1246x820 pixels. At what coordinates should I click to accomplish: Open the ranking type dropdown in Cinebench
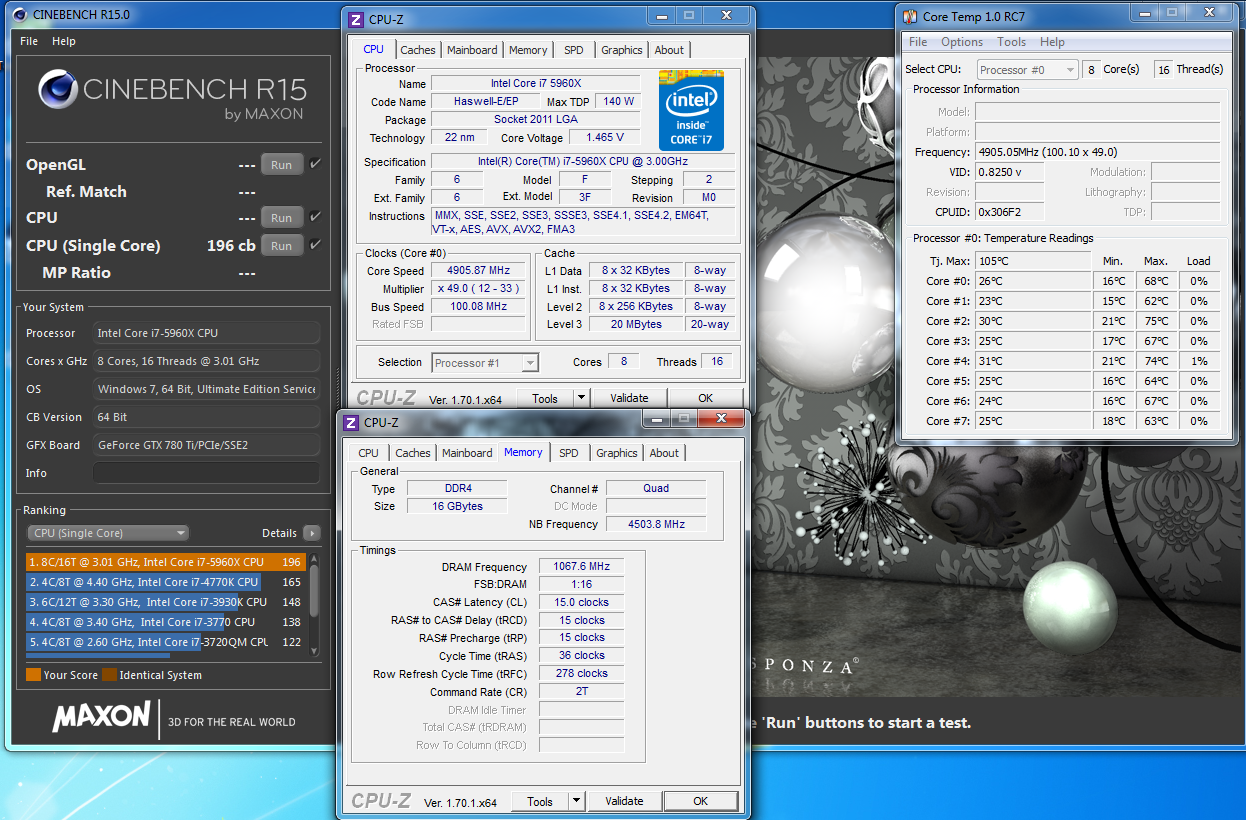[x=108, y=533]
